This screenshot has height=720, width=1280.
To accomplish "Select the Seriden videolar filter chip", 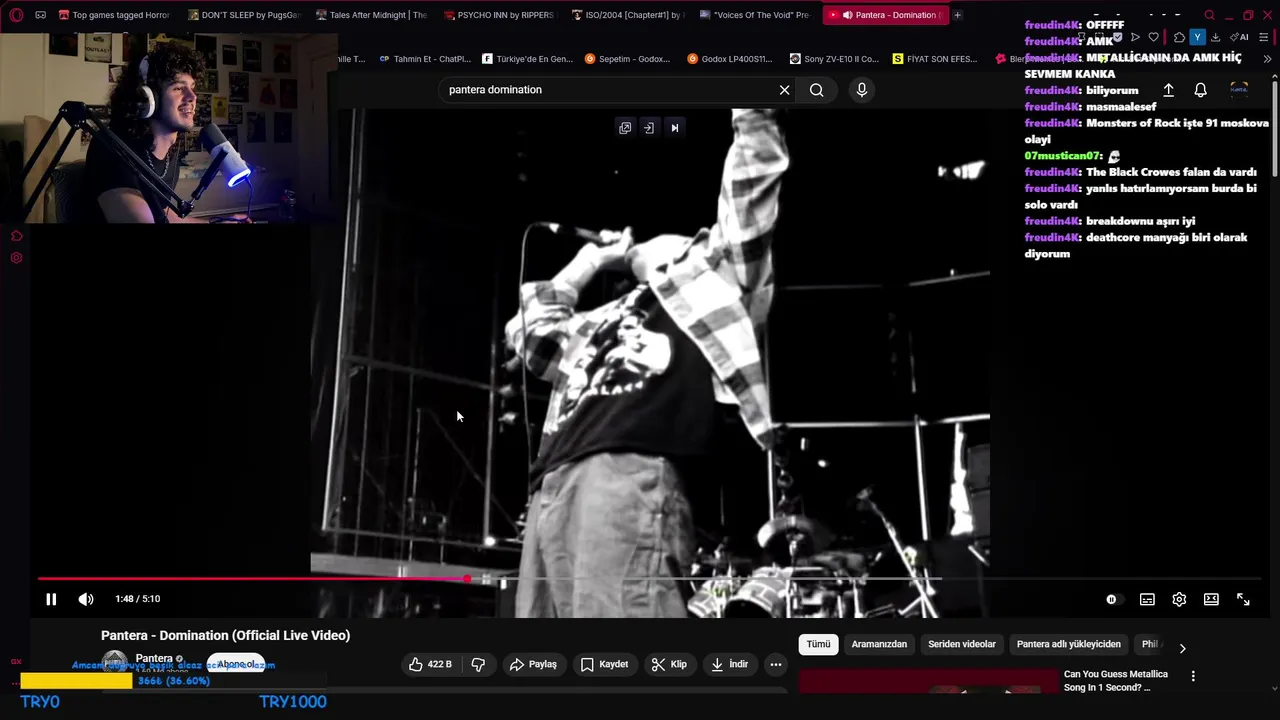I will 962,644.
